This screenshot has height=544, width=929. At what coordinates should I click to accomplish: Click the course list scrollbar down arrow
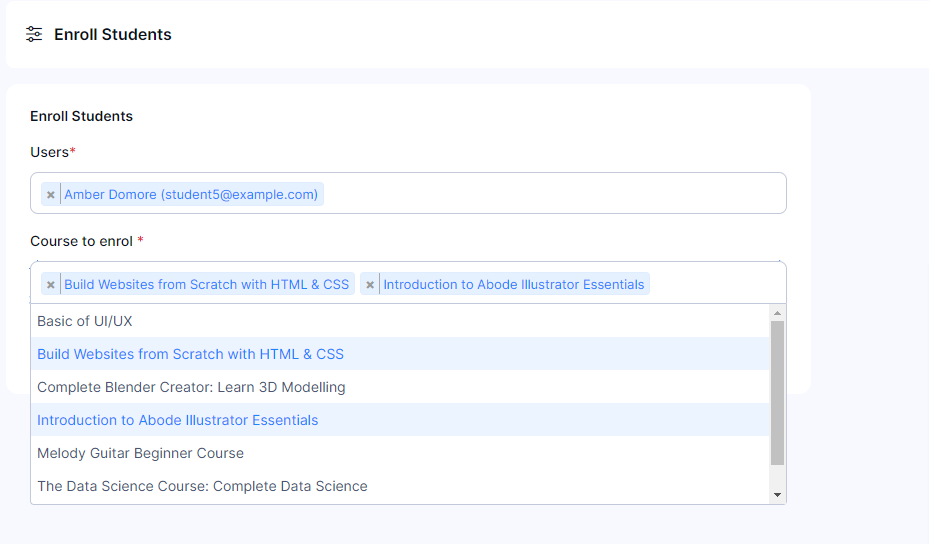(777, 495)
